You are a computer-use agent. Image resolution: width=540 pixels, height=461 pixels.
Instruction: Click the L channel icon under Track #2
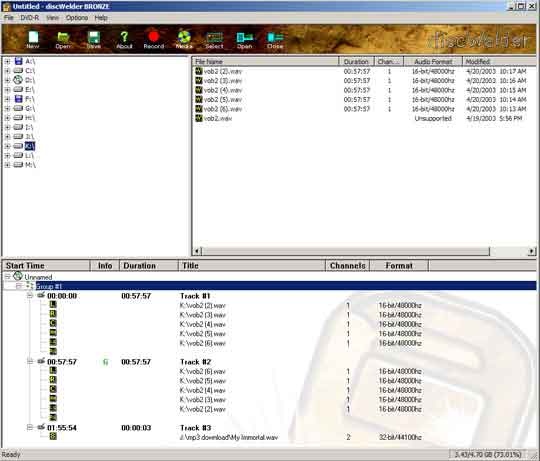[53, 370]
